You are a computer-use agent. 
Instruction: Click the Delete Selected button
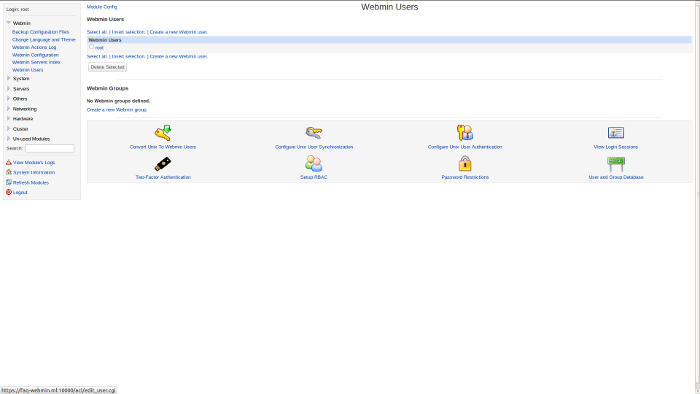point(107,67)
